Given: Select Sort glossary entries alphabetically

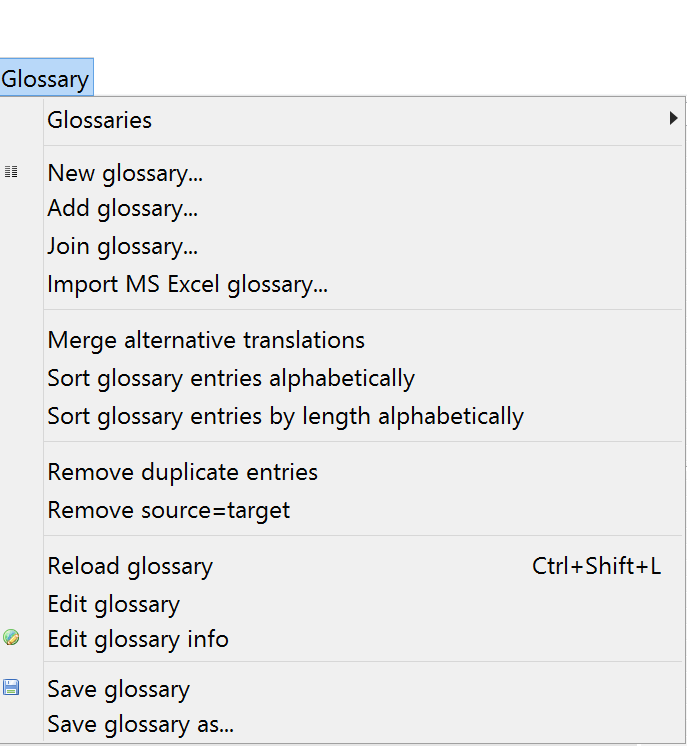Looking at the screenshot, I should click(x=231, y=378).
